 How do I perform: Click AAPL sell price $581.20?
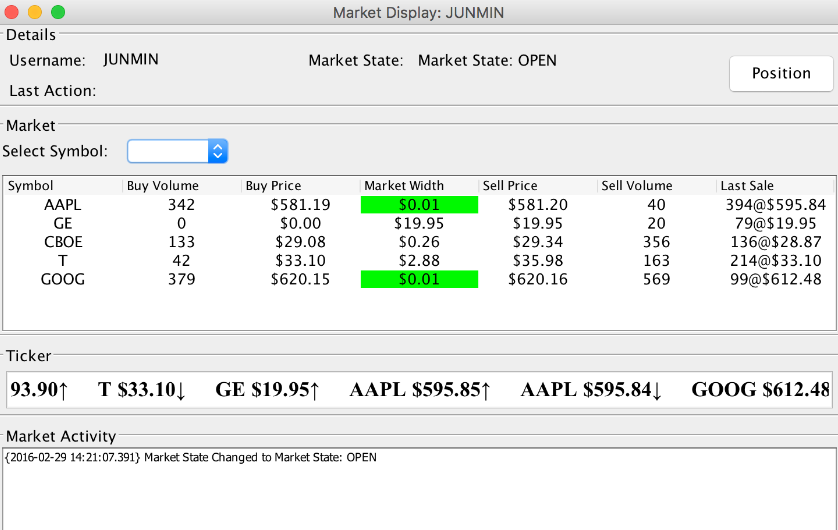[538, 205]
